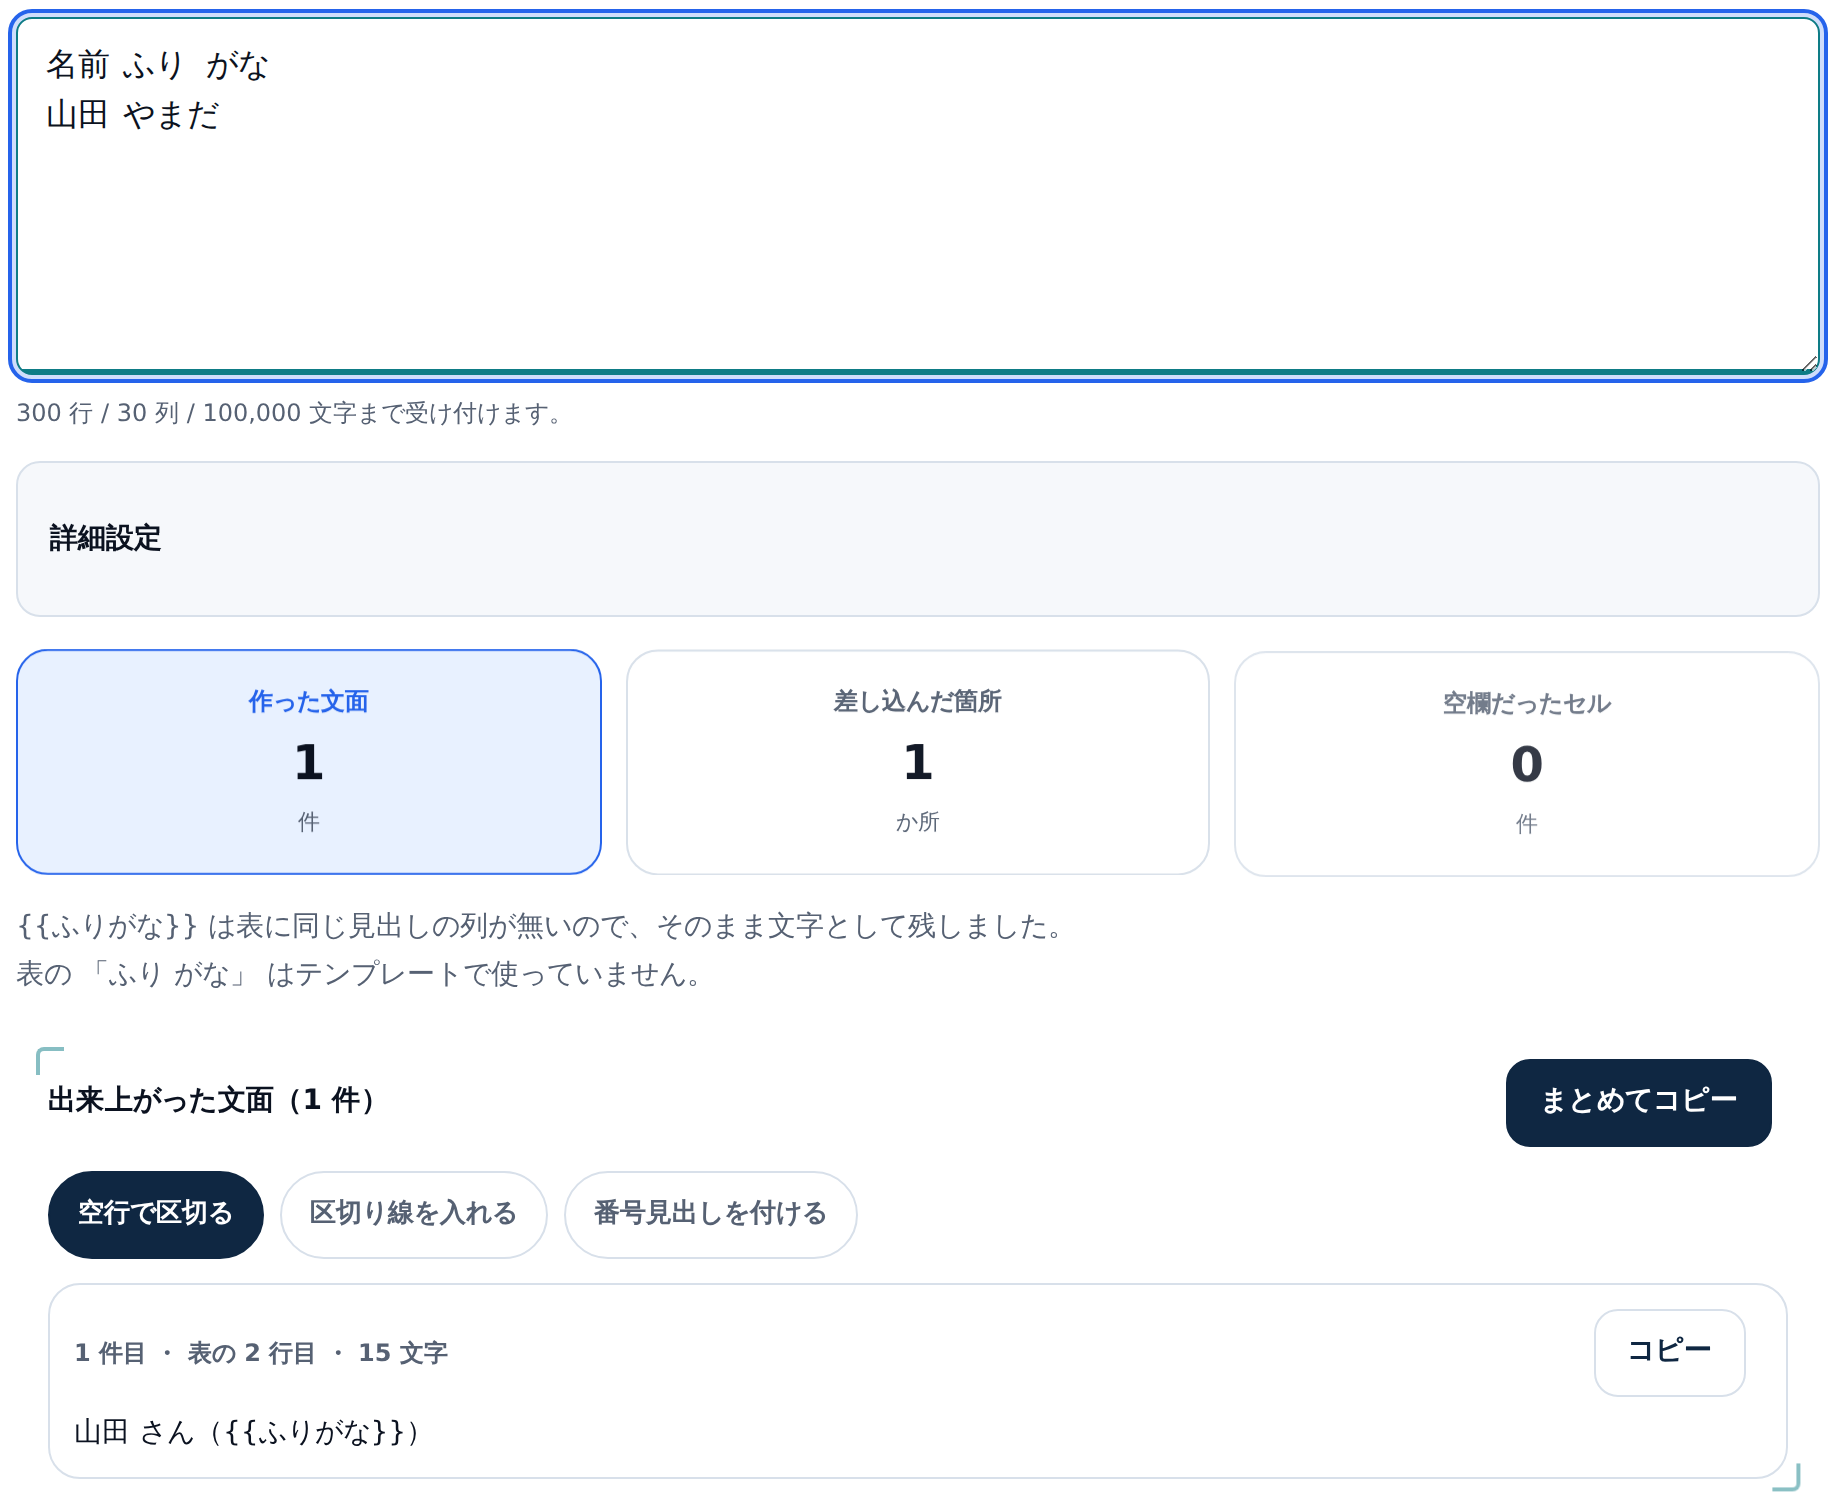The image size is (1836, 1494).
Task: Choose 空行で区切る separator option
Action: point(156,1214)
